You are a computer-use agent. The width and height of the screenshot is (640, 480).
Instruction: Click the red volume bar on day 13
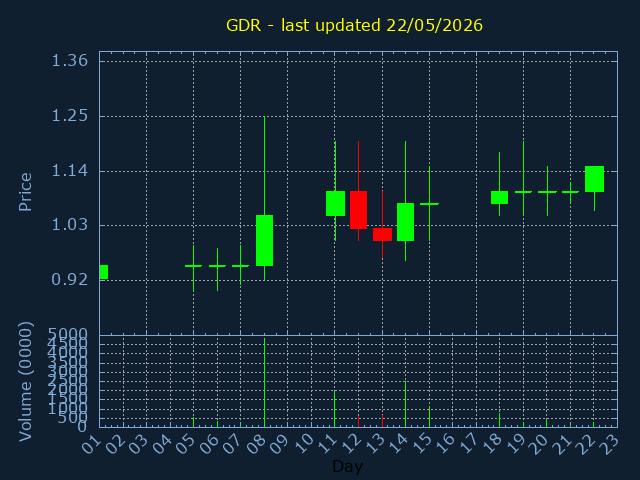382,421
